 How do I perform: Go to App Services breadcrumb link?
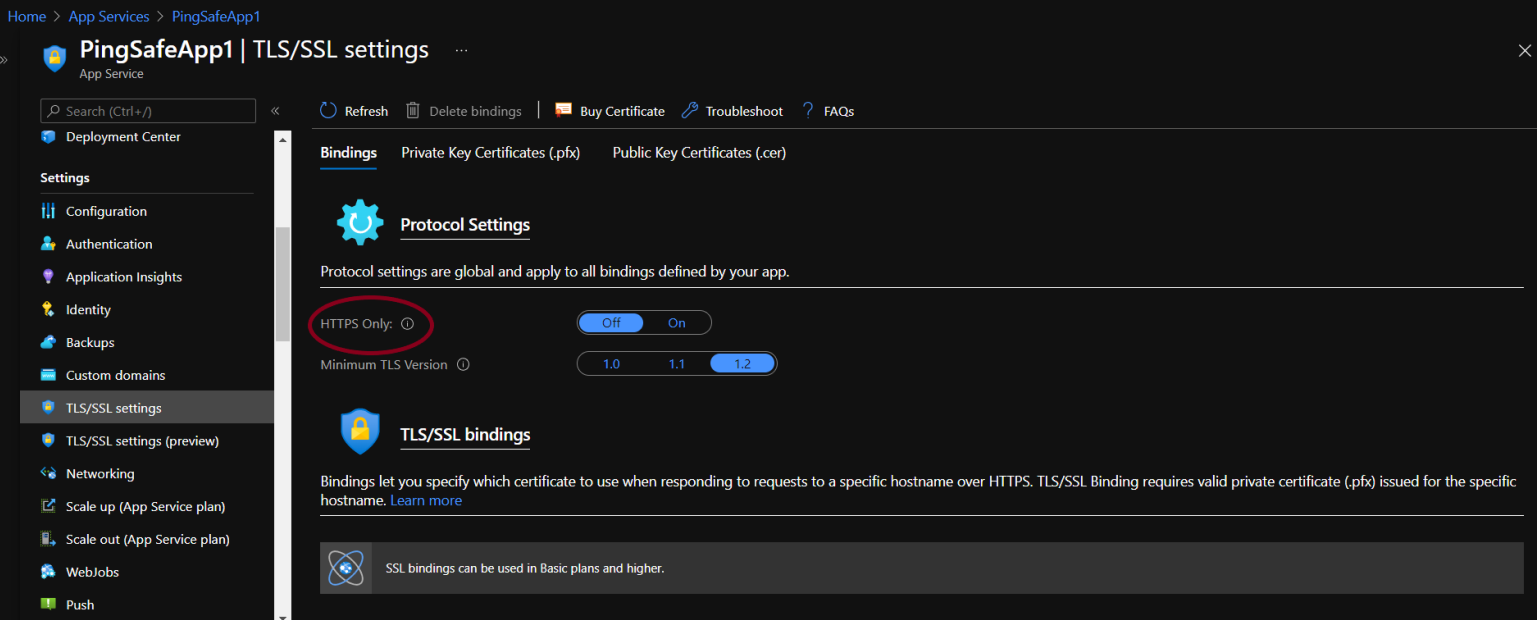109,17
